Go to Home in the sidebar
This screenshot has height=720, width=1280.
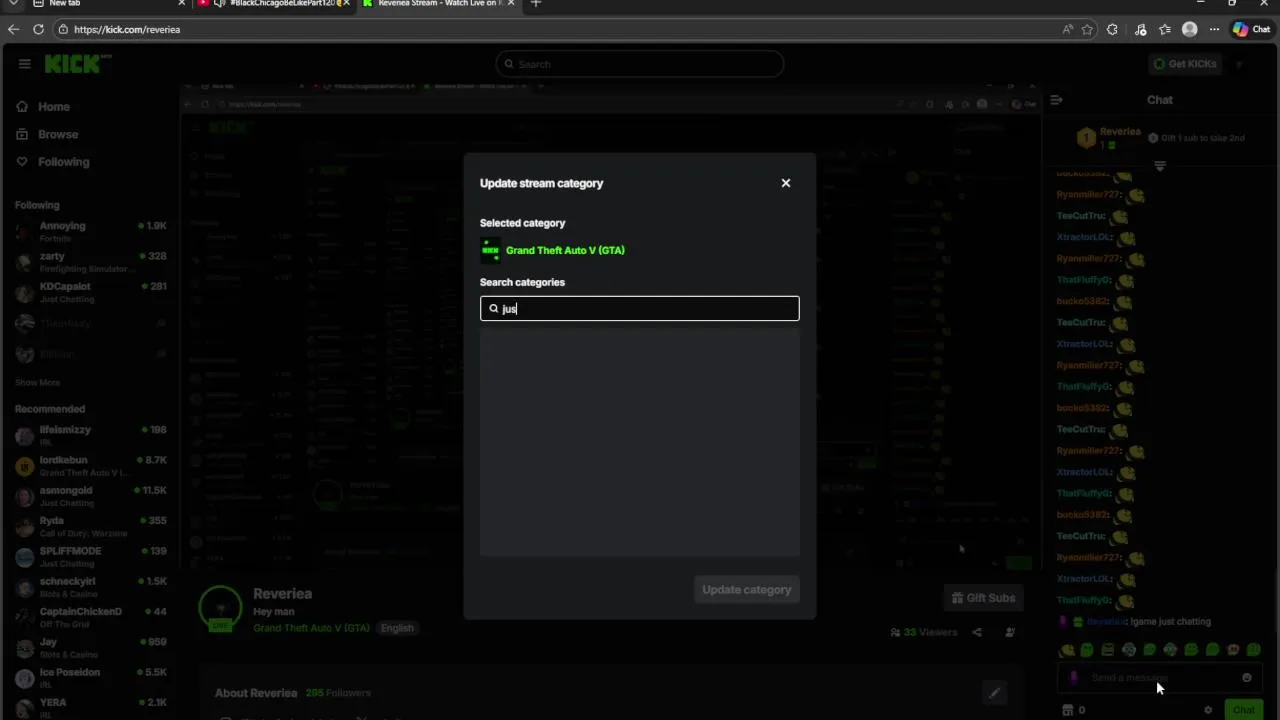tap(54, 107)
